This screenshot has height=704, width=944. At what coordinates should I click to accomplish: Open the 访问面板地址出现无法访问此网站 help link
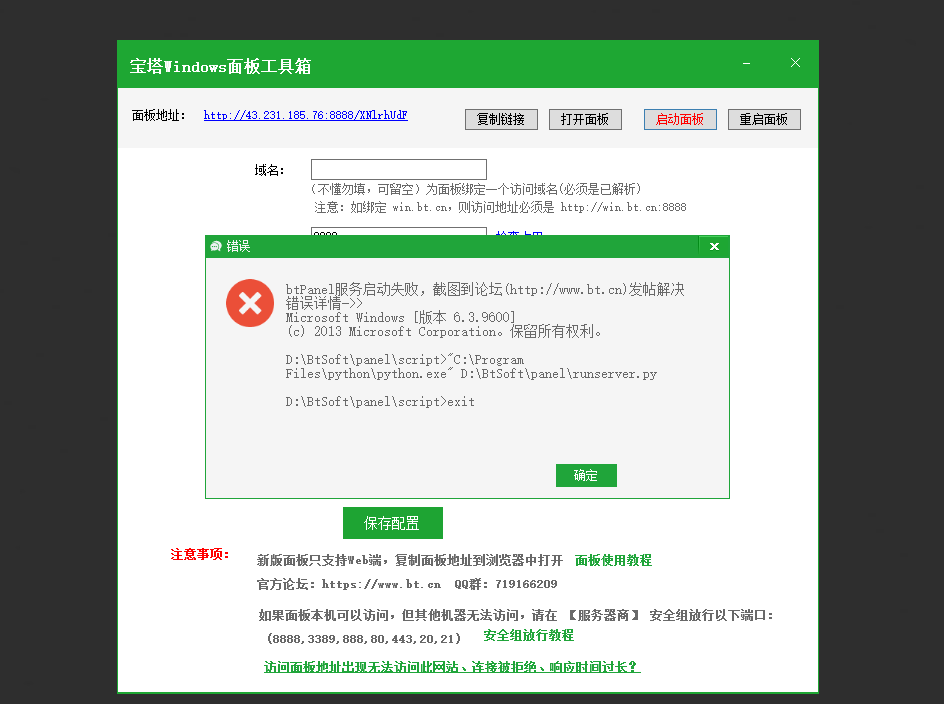click(452, 667)
